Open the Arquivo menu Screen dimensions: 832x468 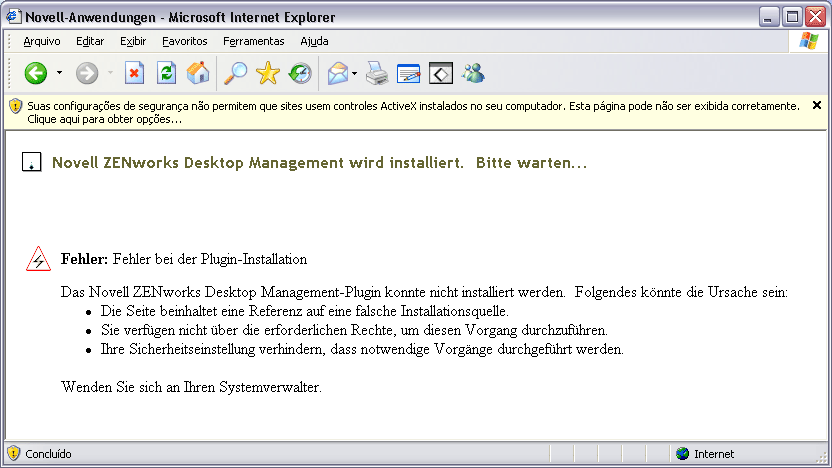pos(42,41)
